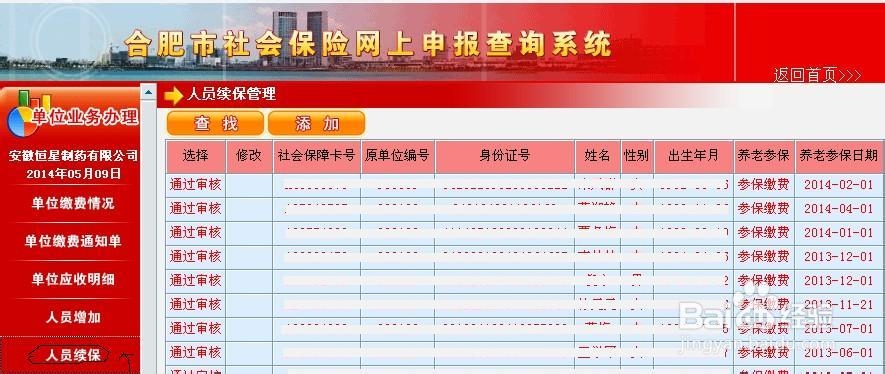
Task: Click the 合肥市社会保险网上申报查询系统 banner title
Action: pos(368,45)
